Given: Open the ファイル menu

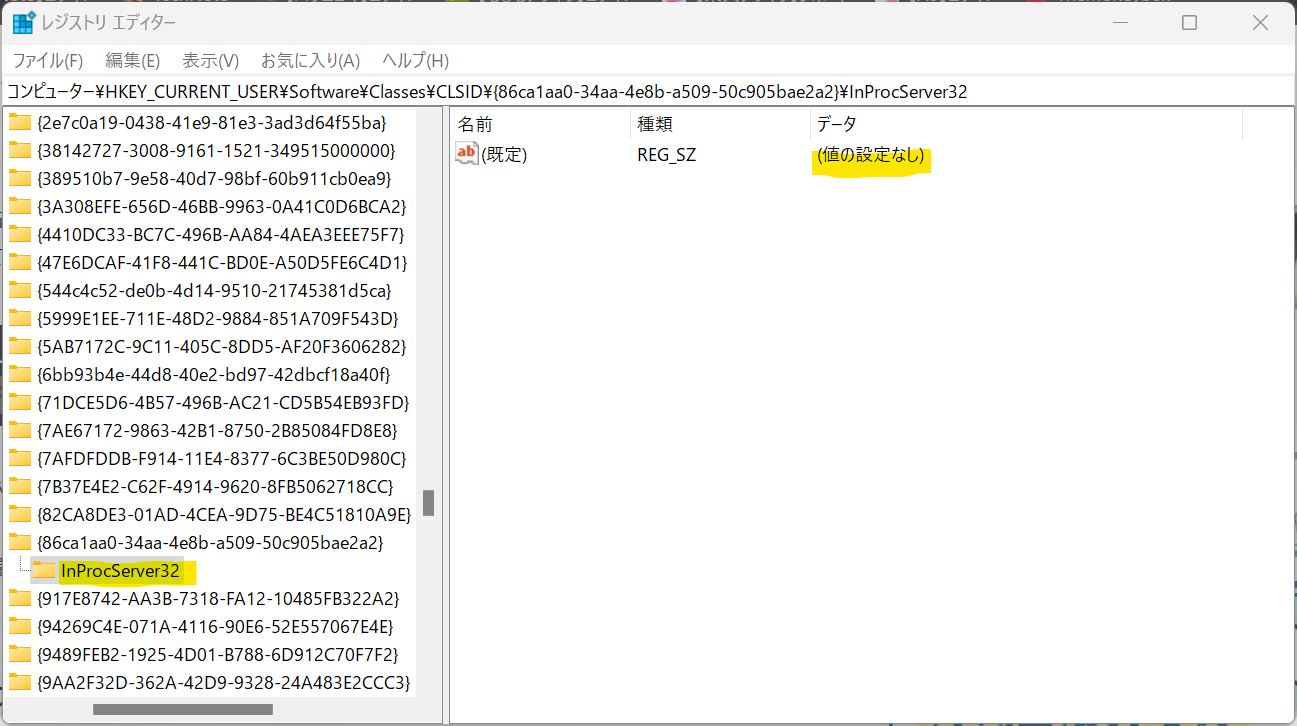Looking at the screenshot, I should click(x=46, y=60).
